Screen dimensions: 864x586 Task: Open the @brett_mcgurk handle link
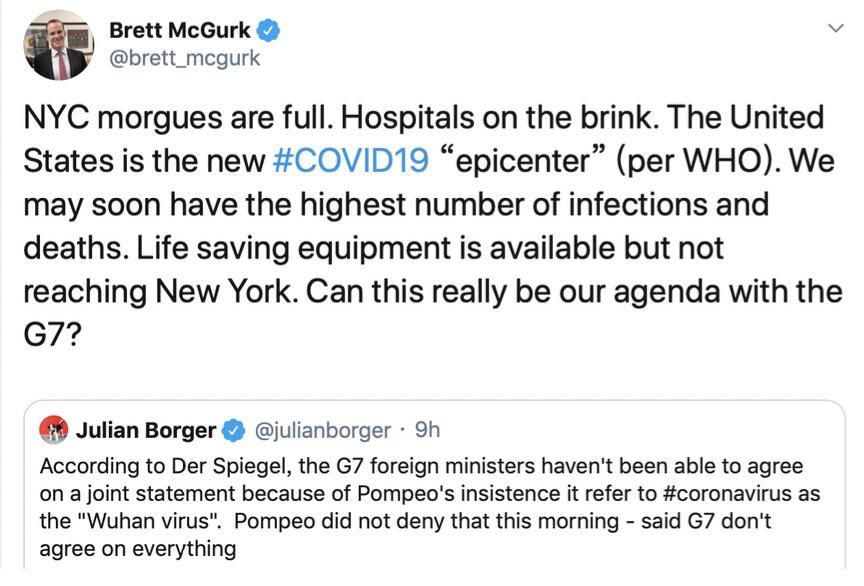pos(185,58)
